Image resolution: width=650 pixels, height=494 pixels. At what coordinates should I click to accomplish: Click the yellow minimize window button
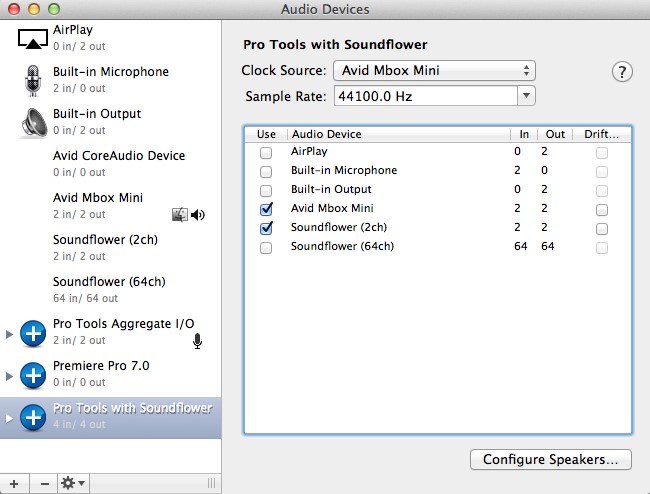[34, 9]
